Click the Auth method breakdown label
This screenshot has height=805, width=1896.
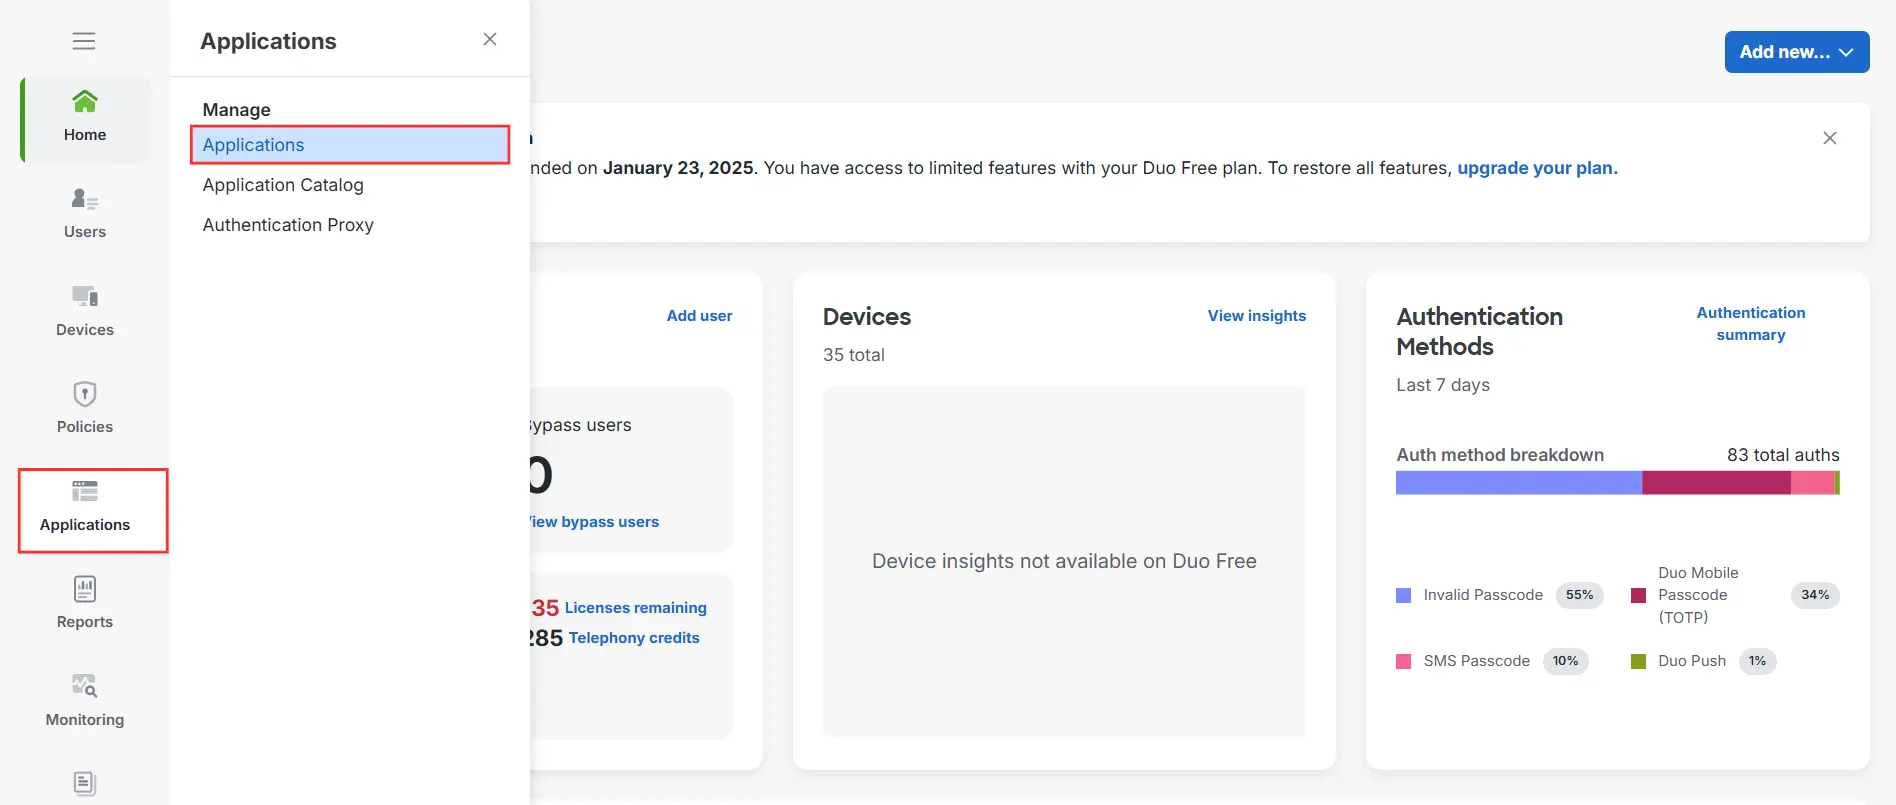click(x=1500, y=455)
